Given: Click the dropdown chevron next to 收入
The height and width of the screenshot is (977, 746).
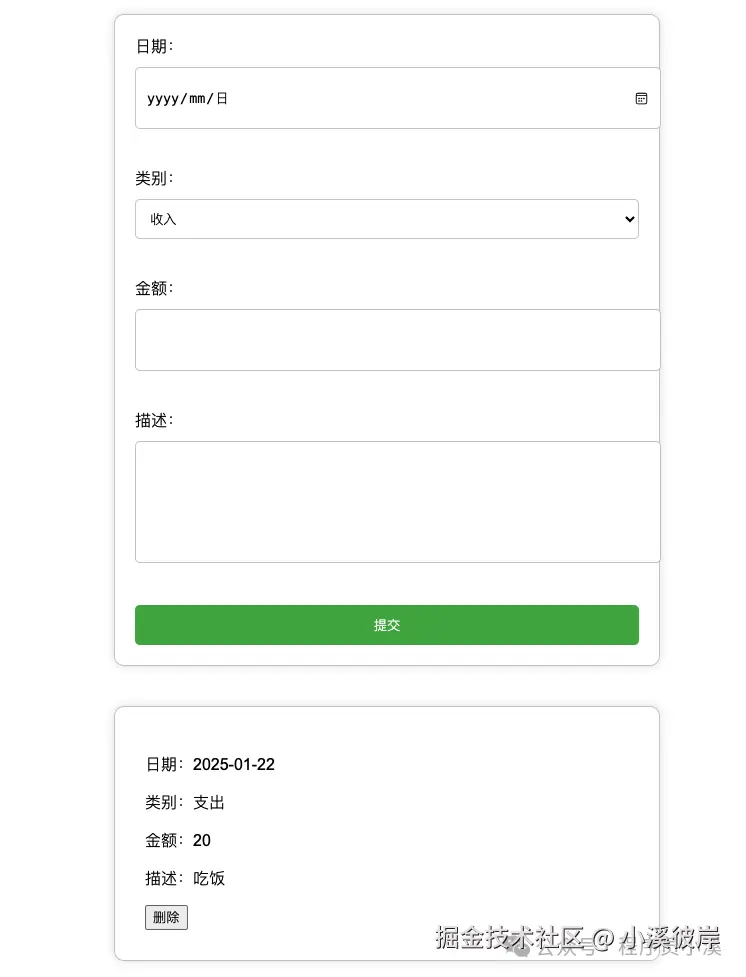Looking at the screenshot, I should (x=628, y=219).
